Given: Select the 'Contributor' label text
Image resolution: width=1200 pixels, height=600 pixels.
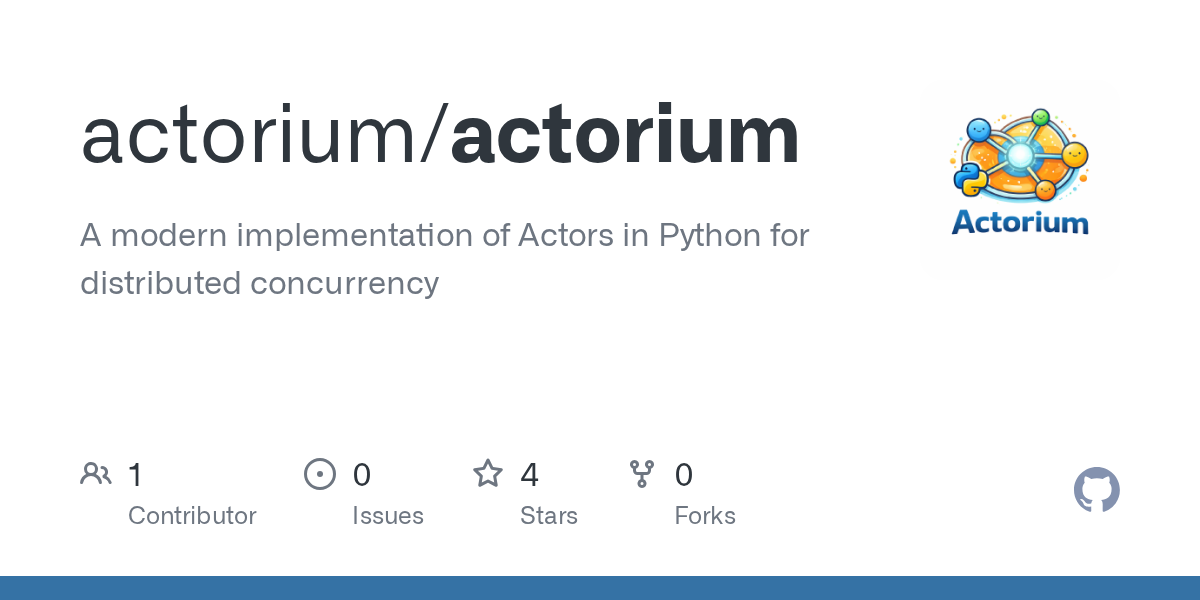Looking at the screenshot, I should point(192,516).
